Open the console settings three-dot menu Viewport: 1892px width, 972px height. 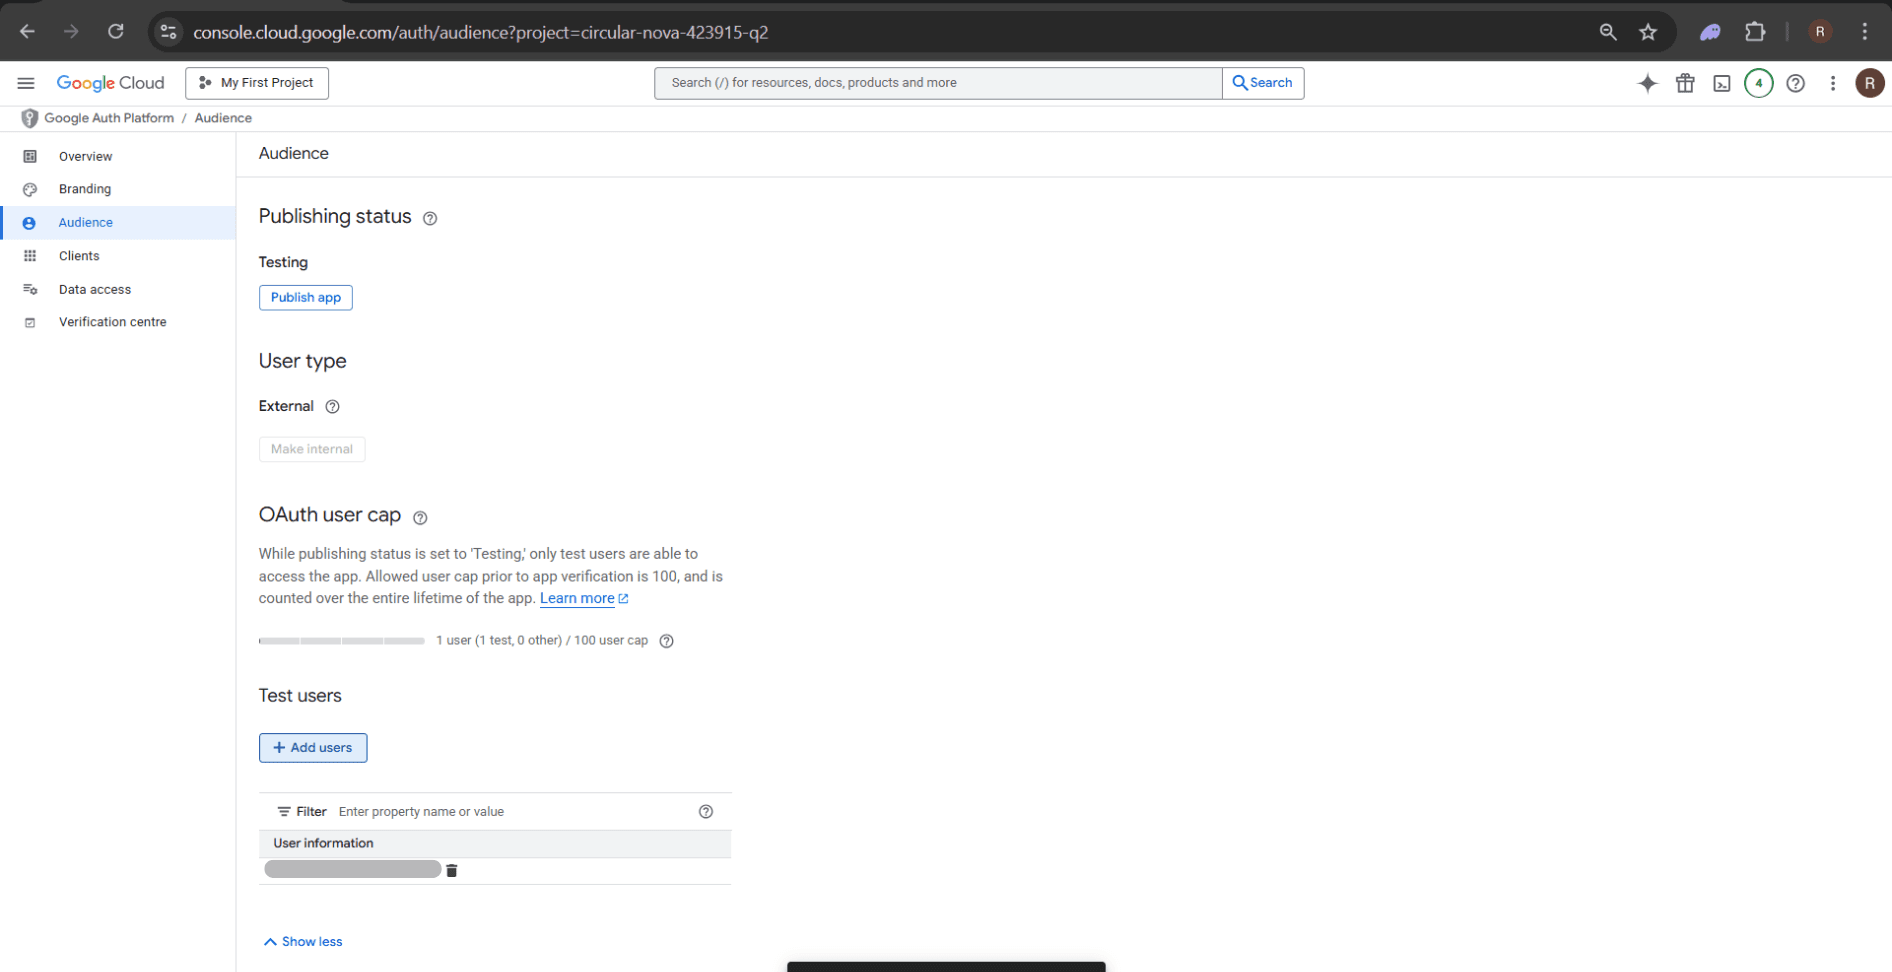(1833, 83)
